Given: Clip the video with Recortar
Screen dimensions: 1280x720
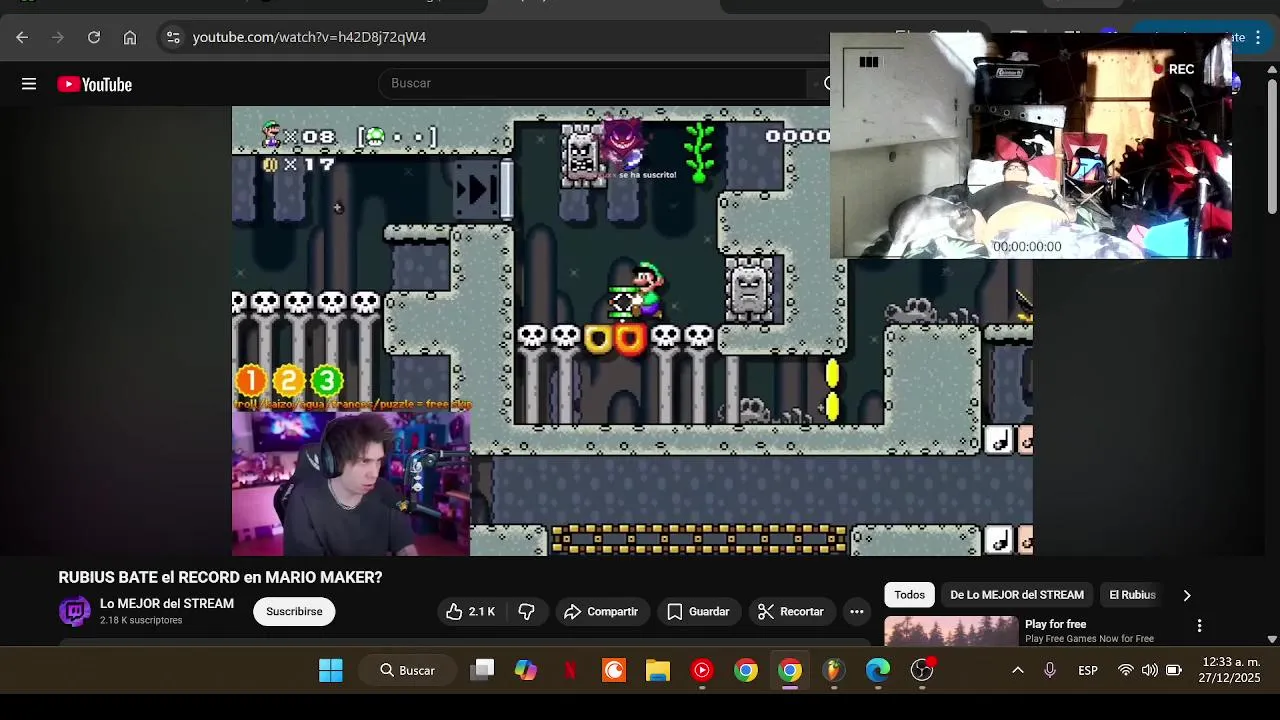Looking at the screenshot, I should point(791,611).
